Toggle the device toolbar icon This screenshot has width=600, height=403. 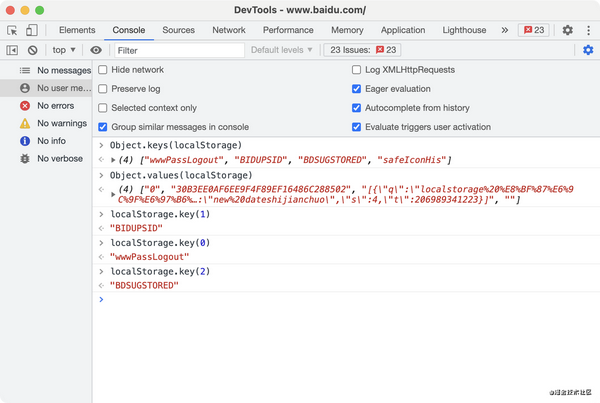pyautogui.click(x=33, y=31)
